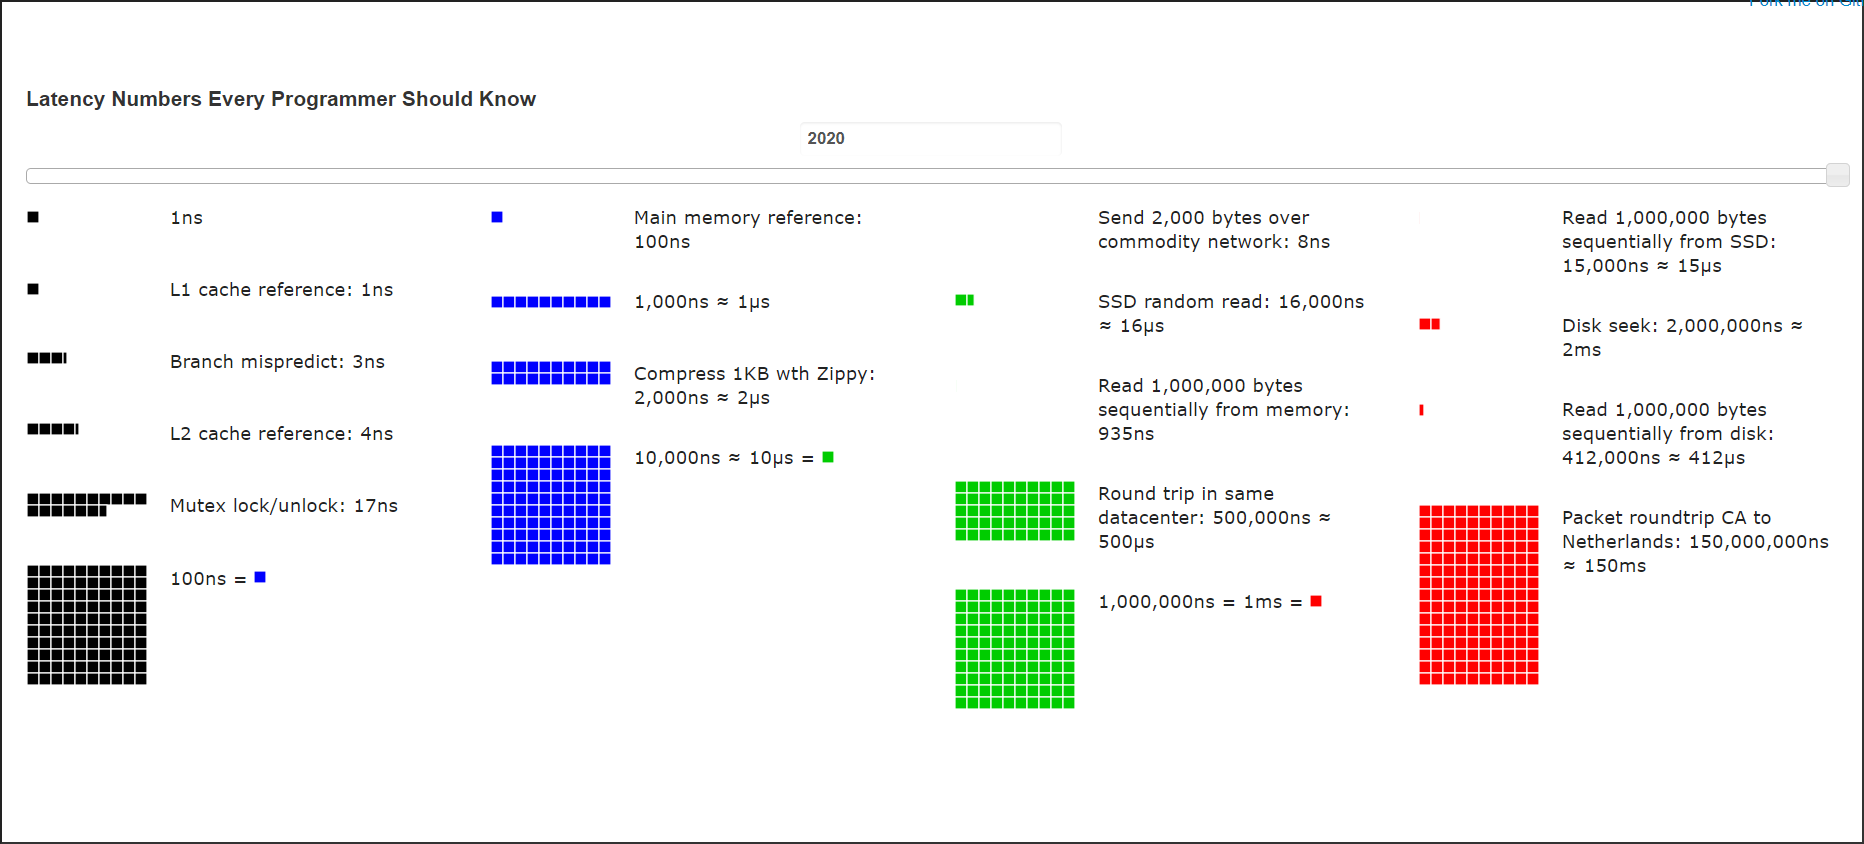Click the red sliver for disk sequential read

[x=1421, y=410]
